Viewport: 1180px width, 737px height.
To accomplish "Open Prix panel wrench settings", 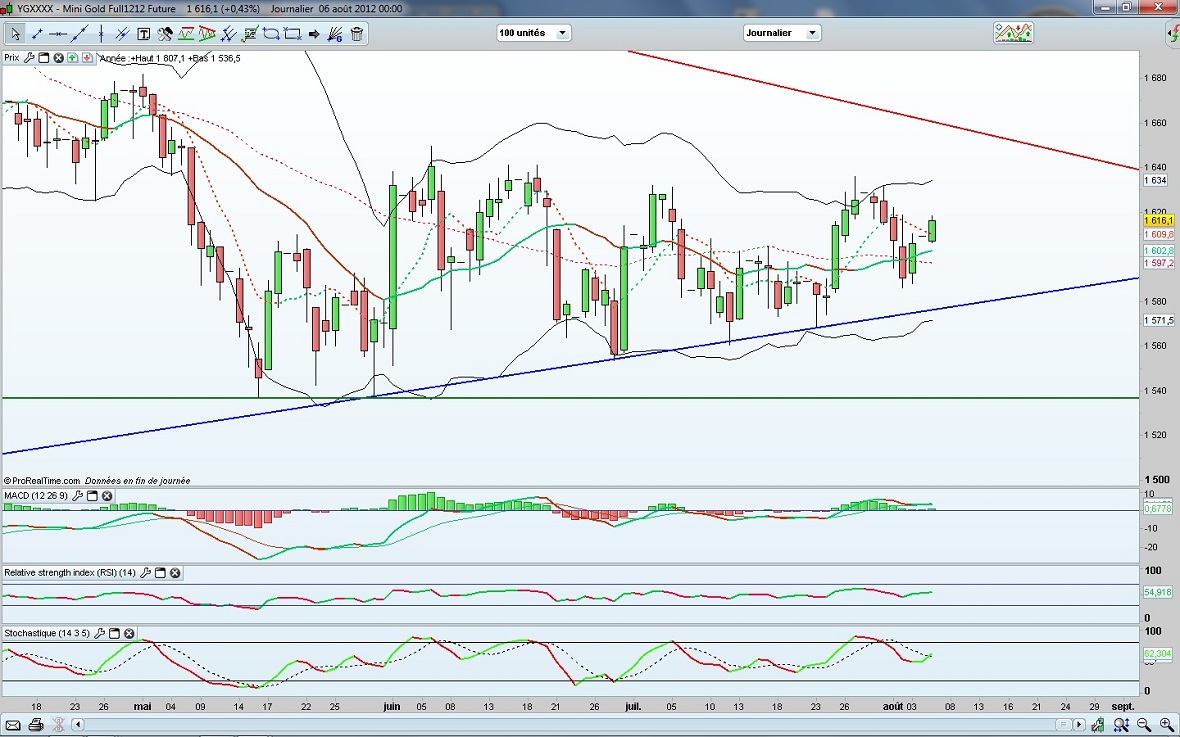I will [x=30, y=58].
